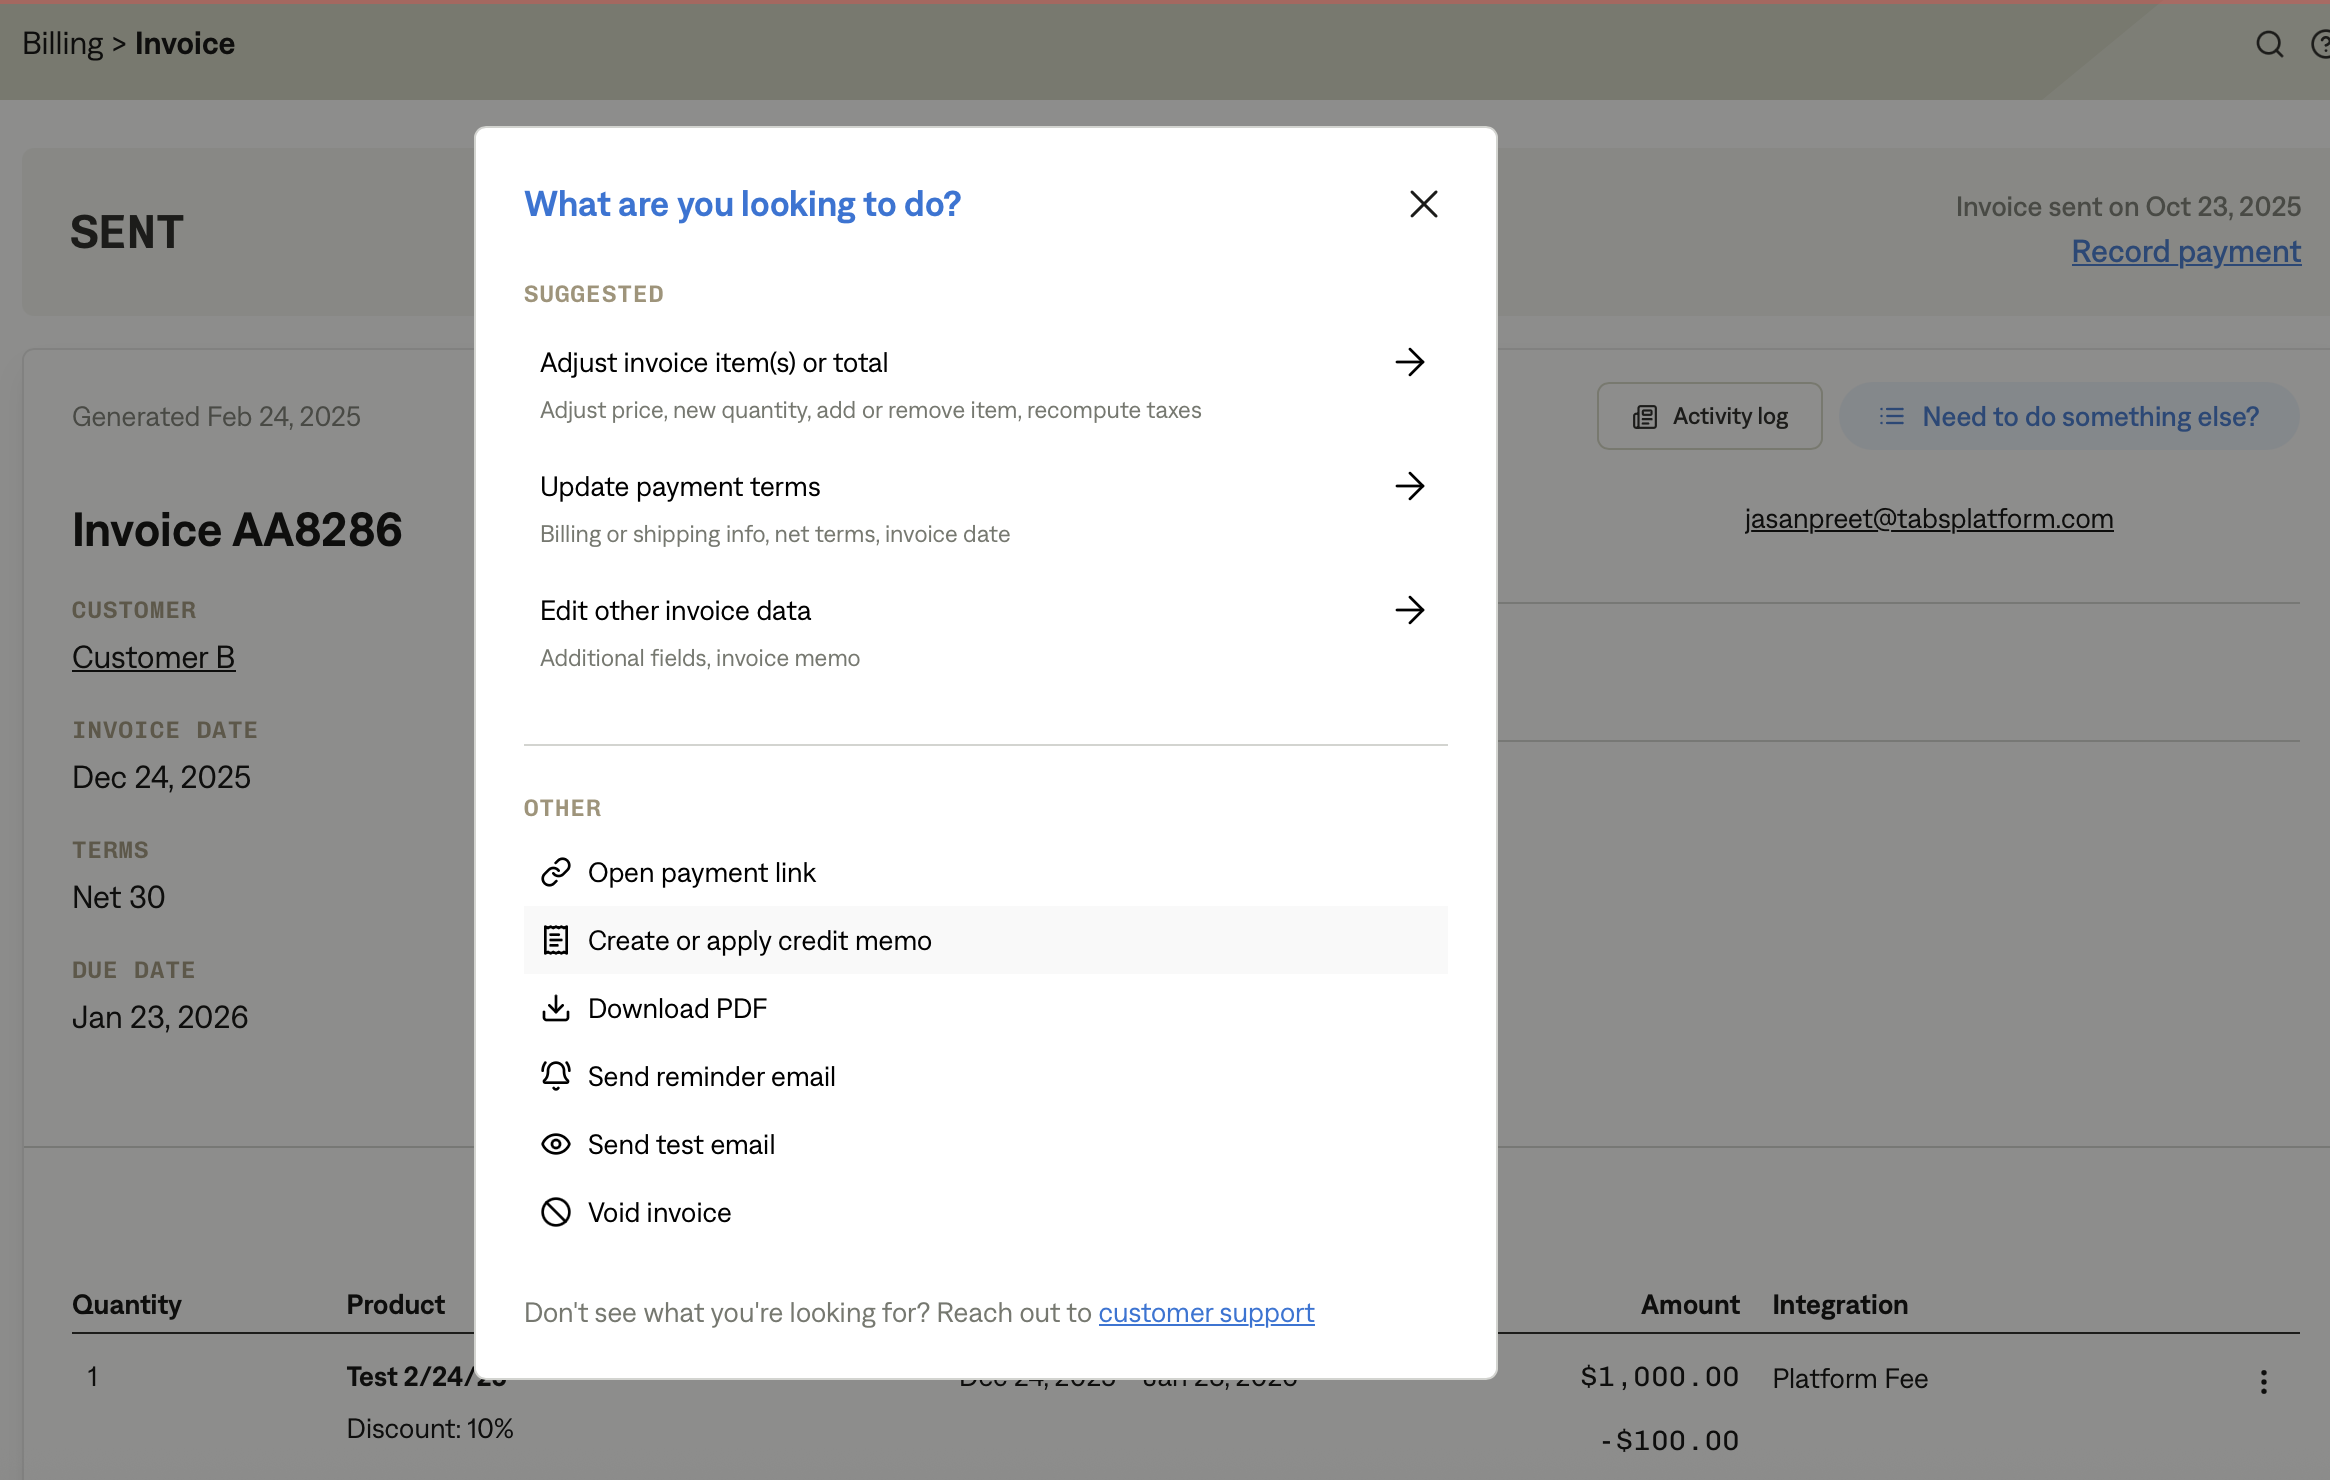Open the three-dot menu on Platform Fee row

pyautogui.click(x=2263, y=1381)
